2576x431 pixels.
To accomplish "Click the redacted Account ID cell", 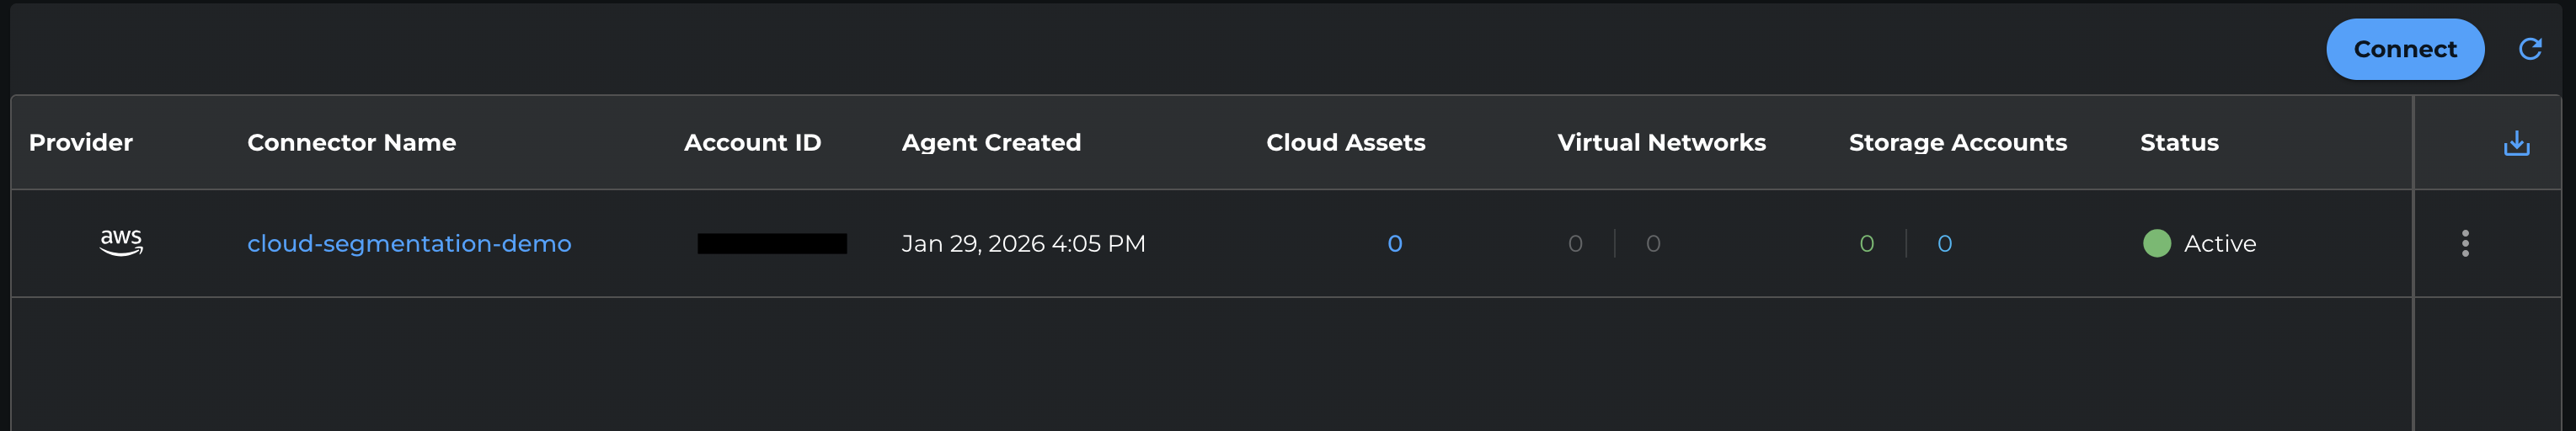I will [771, 243].
